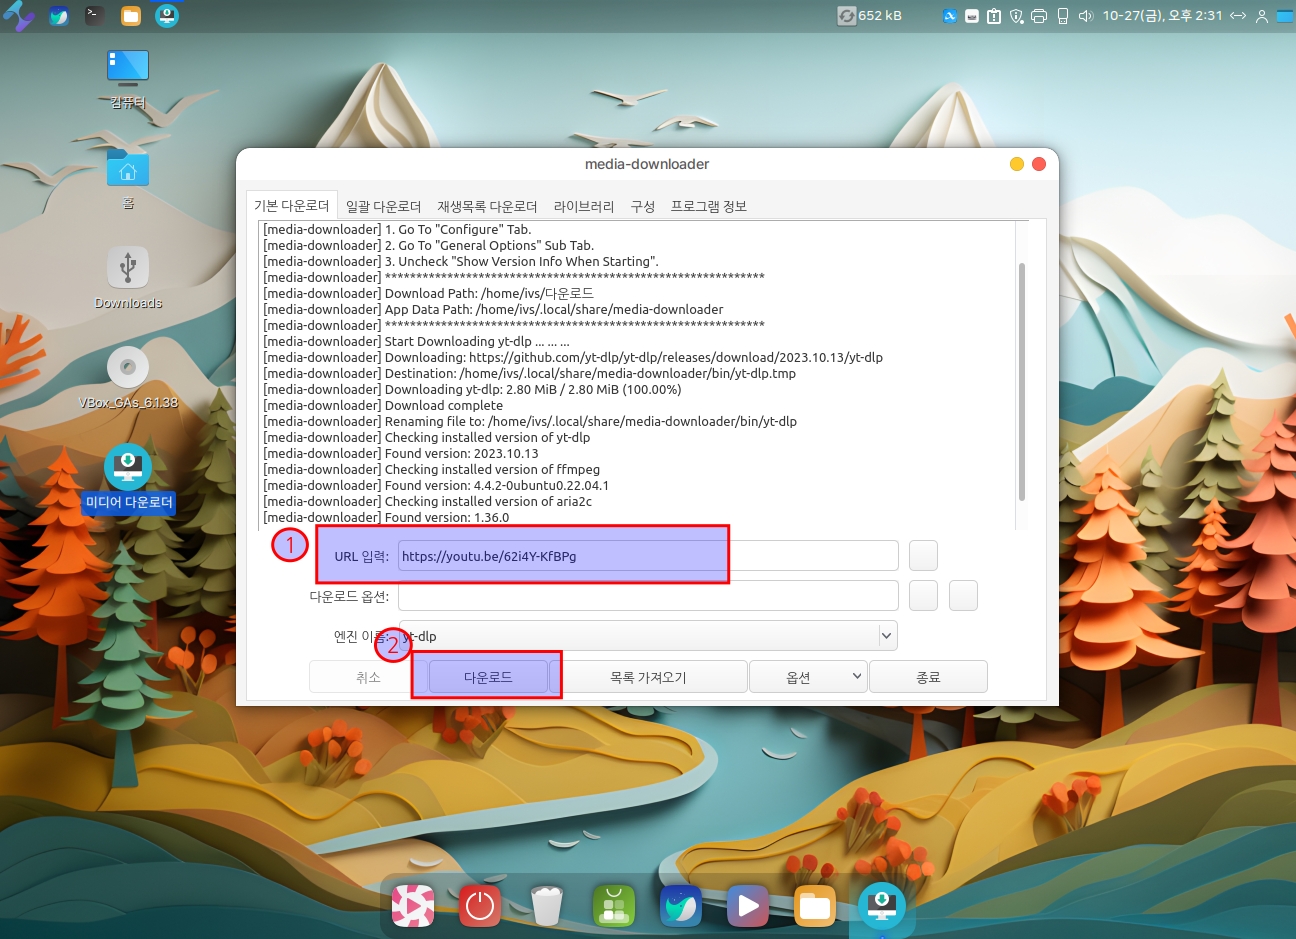Click the volume speaker icon in tray
Image resolution: width=1296 pixels, height=939 pixels.
pos(1086,16)
